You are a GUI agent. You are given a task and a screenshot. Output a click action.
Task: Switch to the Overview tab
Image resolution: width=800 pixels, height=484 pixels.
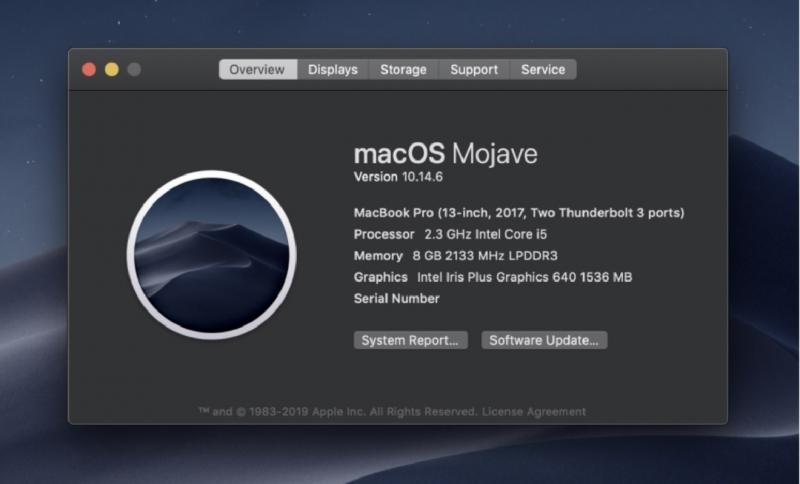(x=258, y=69)
